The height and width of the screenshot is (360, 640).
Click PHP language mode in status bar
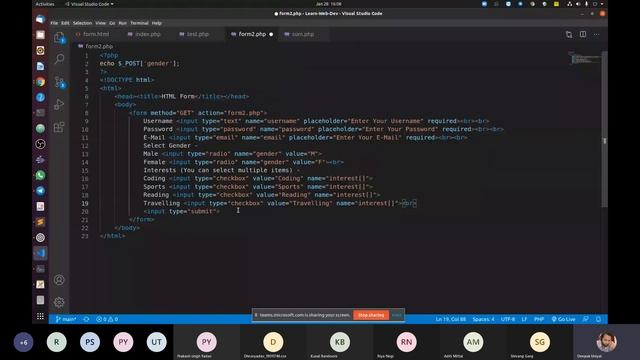click(x=539, y=319)
